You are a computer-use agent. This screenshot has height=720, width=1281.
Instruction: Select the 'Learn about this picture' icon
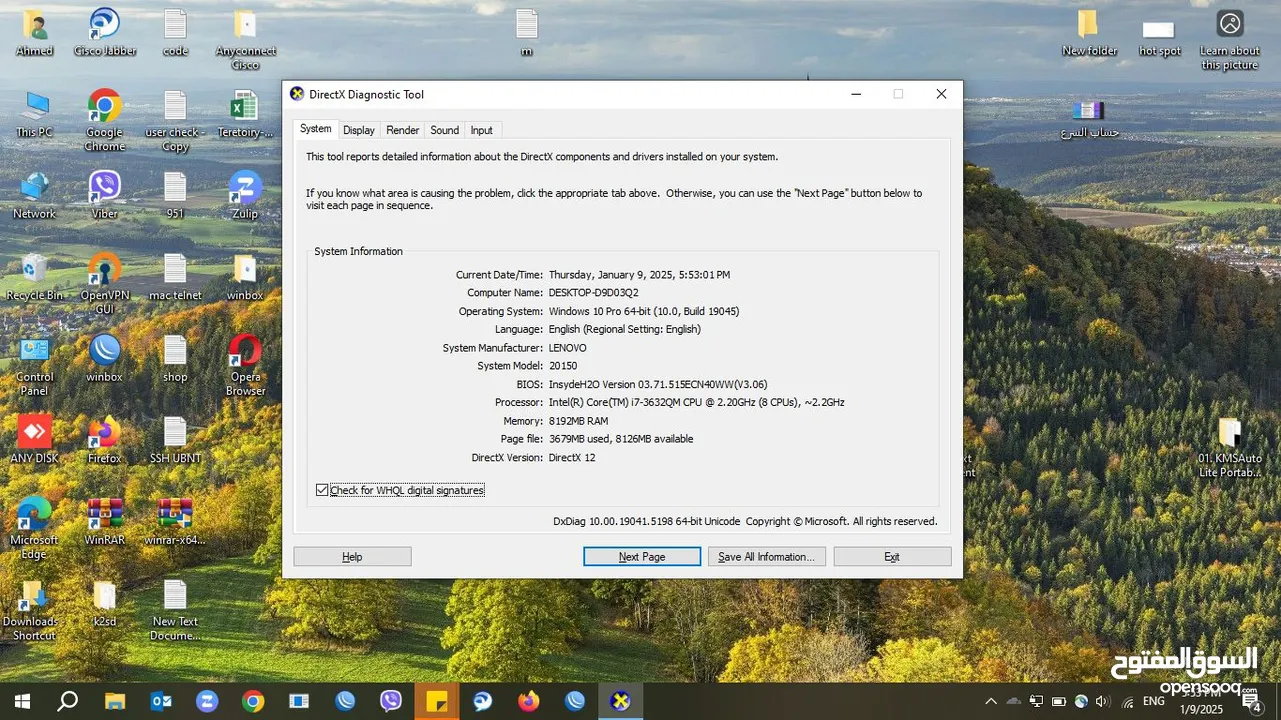1230,38
